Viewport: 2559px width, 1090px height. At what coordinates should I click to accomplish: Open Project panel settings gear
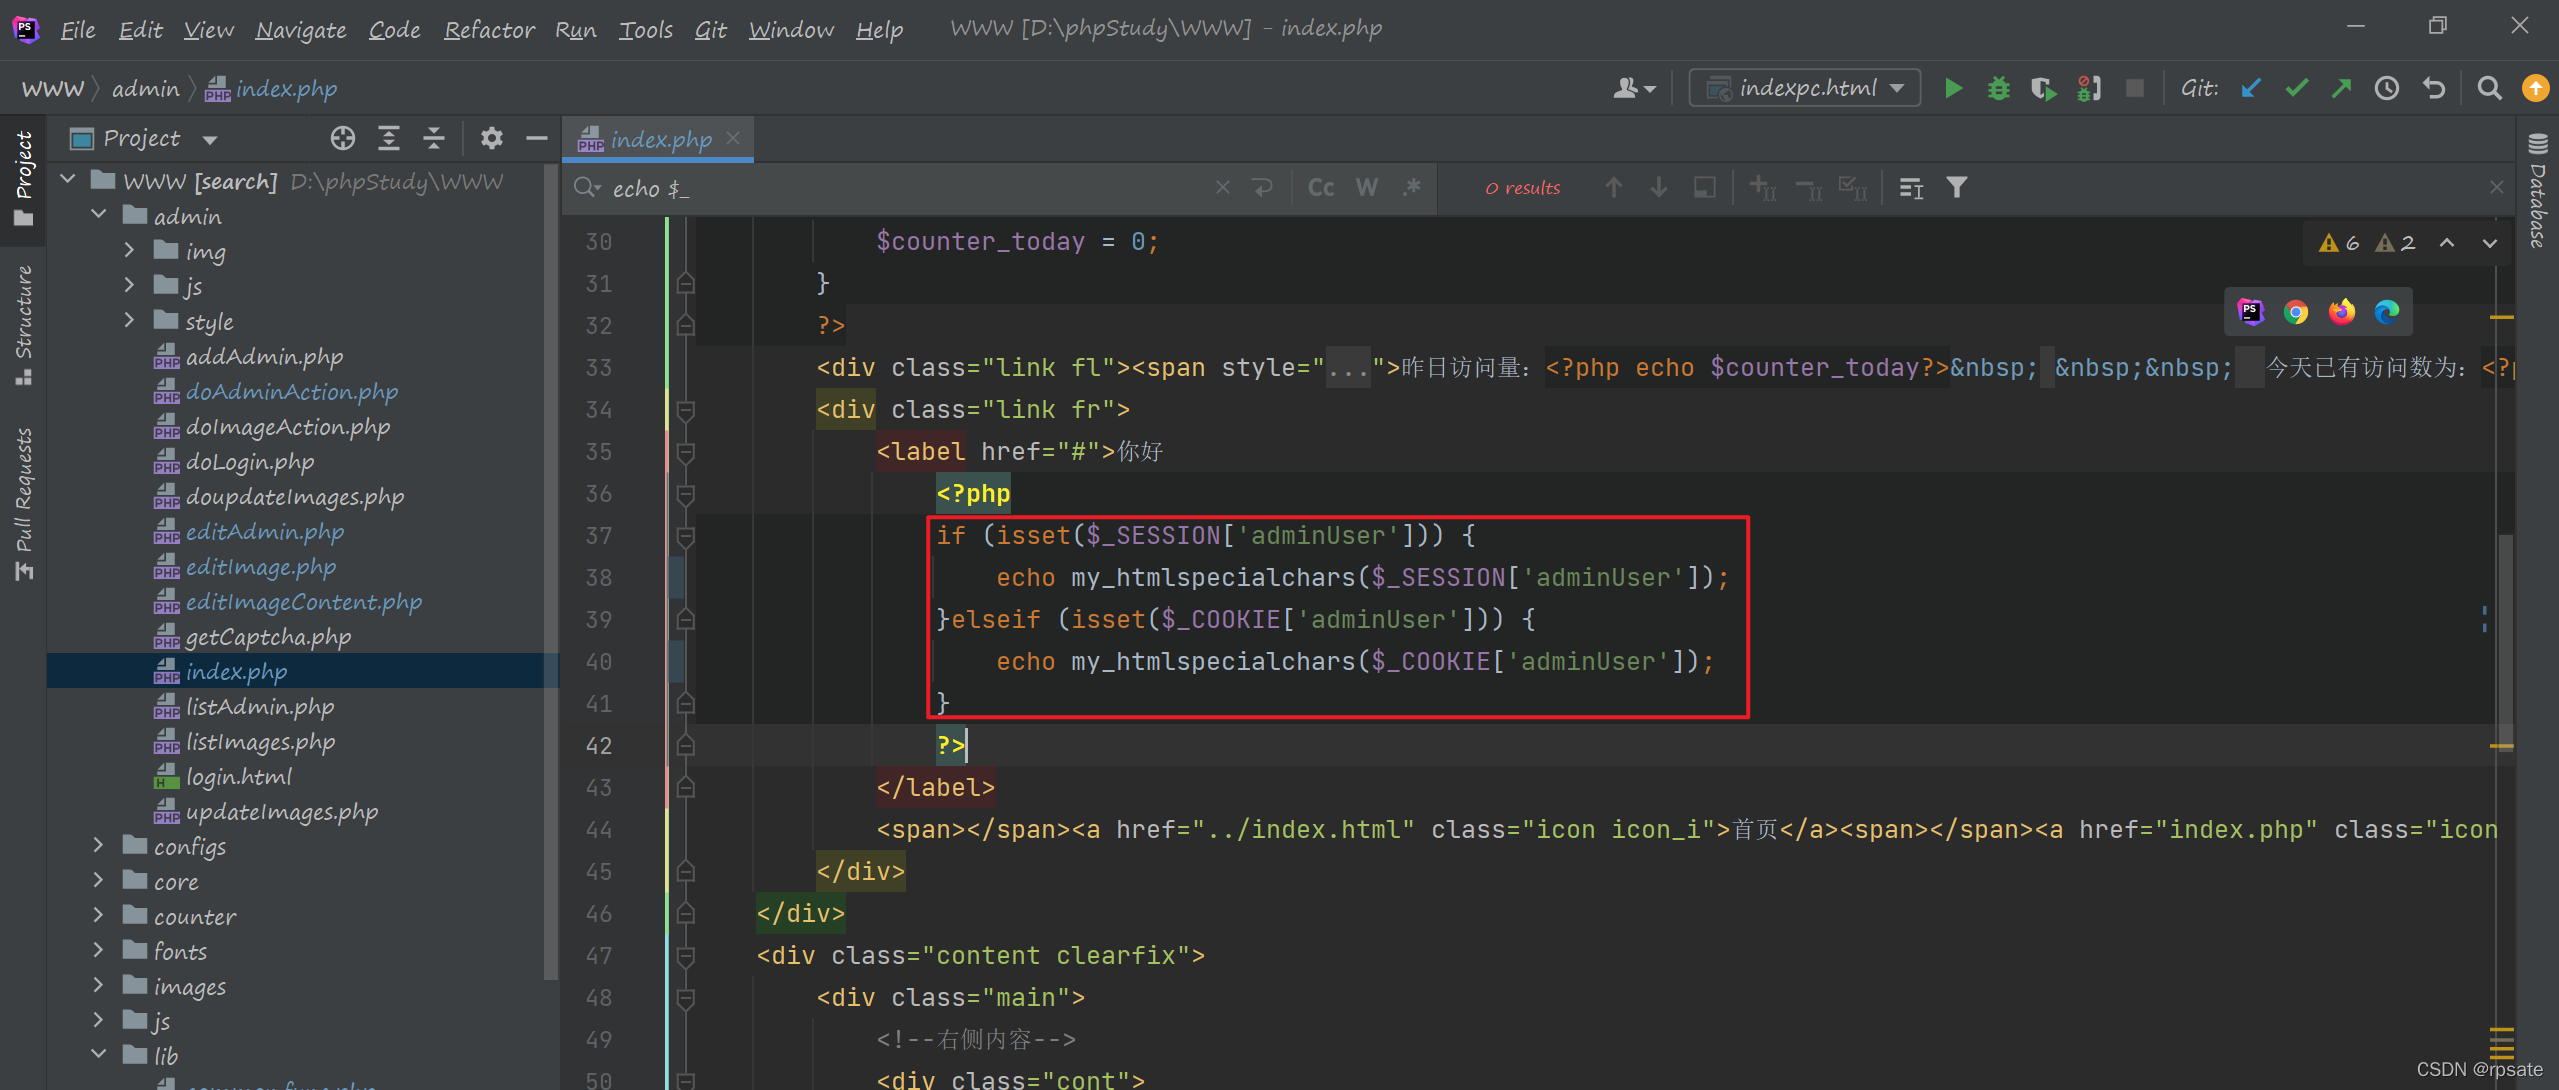tap(491, 138)
